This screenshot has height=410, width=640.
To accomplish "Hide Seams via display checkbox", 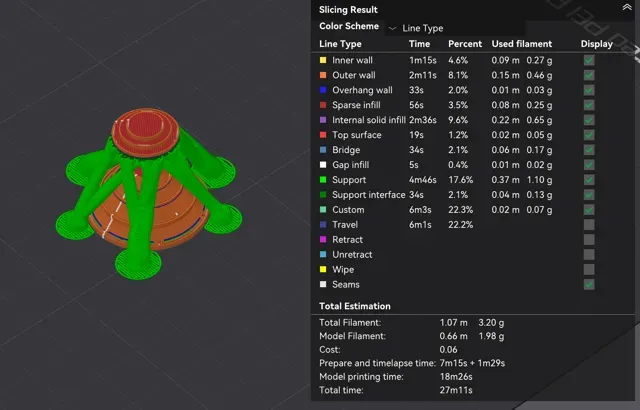I will [x=589, y=285].
